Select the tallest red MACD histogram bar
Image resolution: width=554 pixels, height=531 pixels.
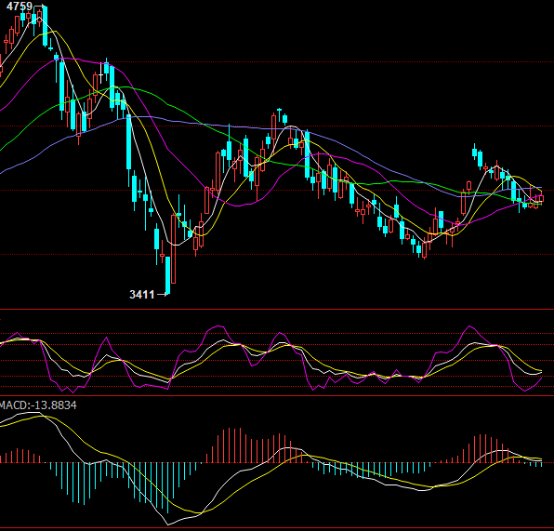[x=229, y=445]
